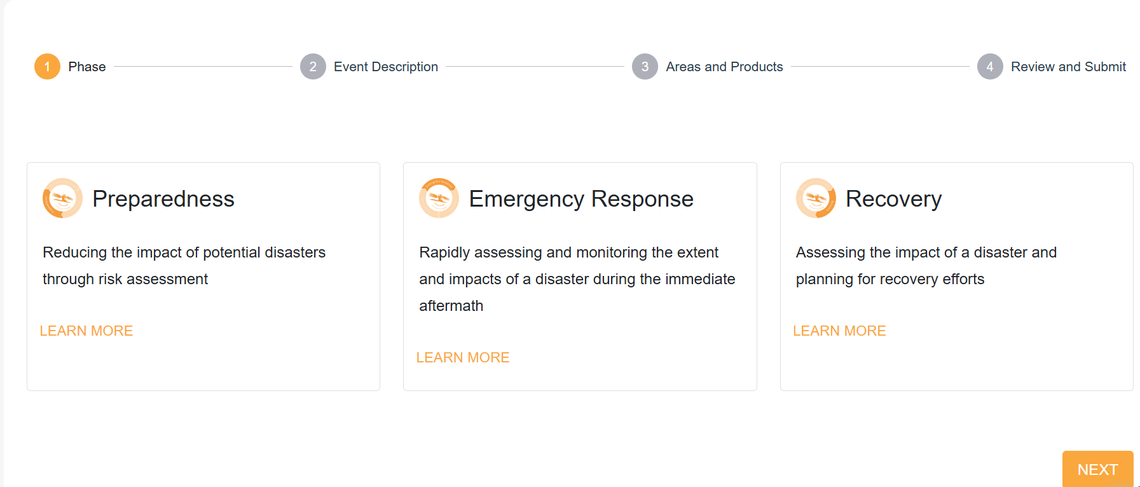Viewport: 1140px width, 487px height.
Task: Select the step 4 number circle
Action: pos(990,67)
